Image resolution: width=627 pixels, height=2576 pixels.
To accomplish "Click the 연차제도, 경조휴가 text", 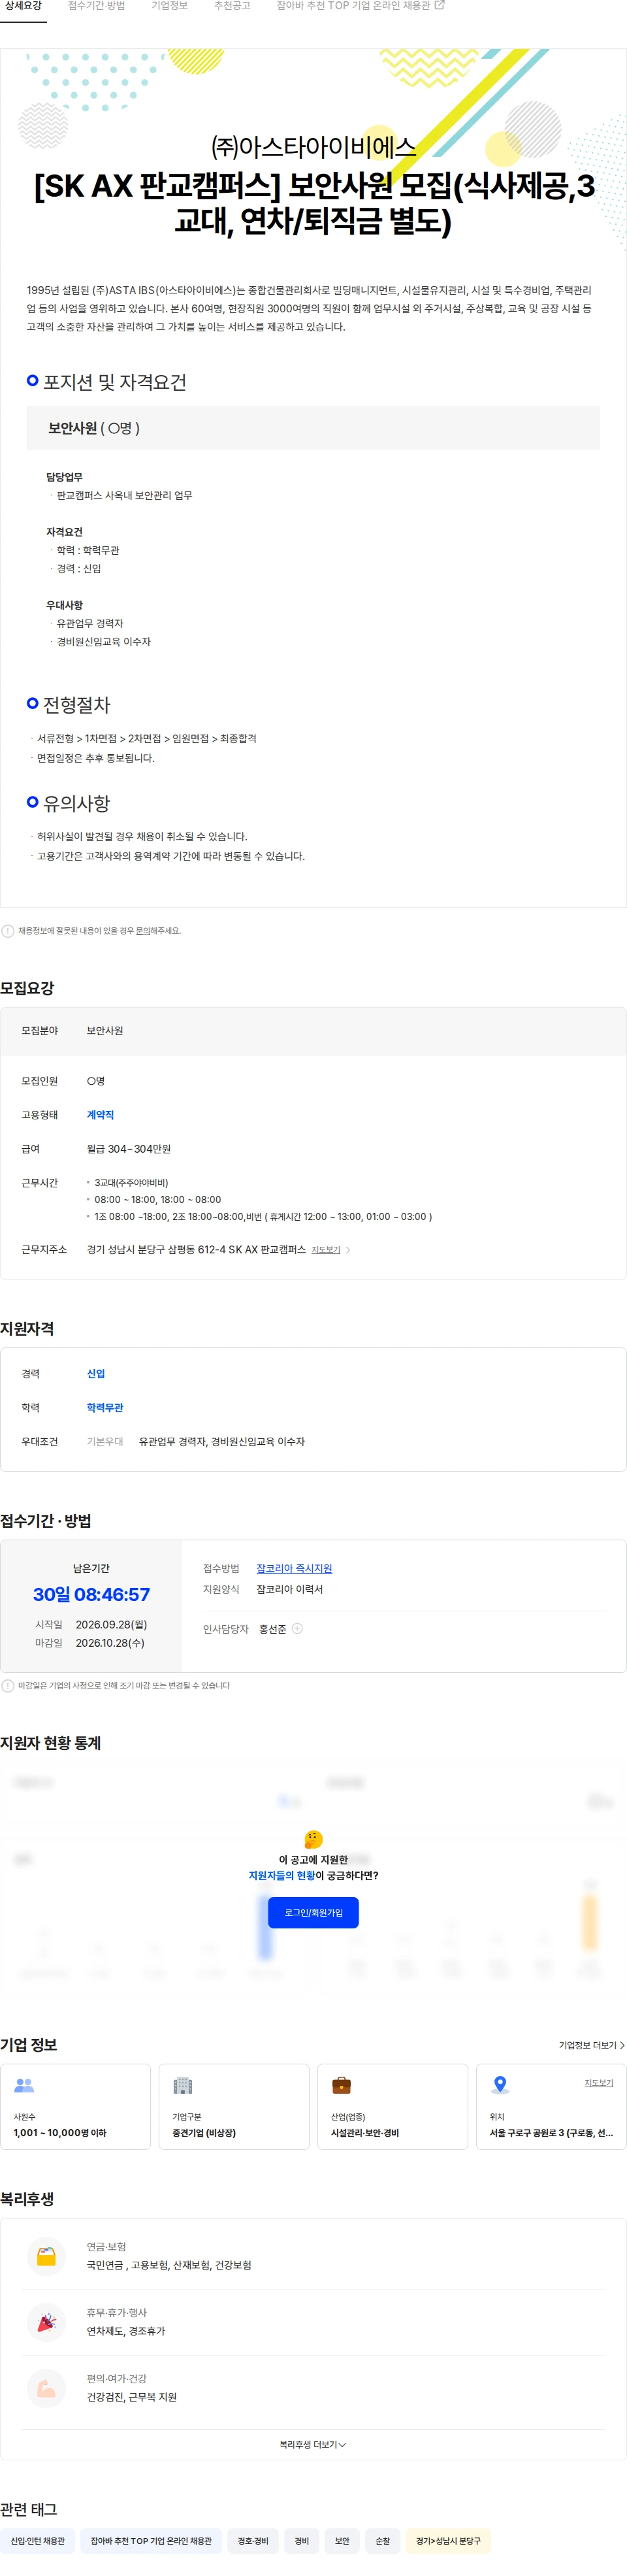I will (x=126, y=2332).
